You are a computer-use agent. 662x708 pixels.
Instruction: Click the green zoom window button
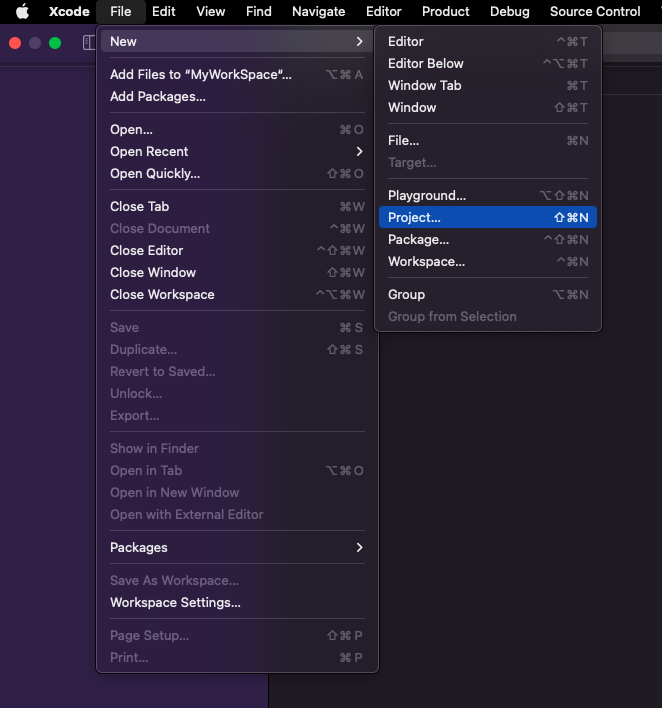tap(55, 43)
